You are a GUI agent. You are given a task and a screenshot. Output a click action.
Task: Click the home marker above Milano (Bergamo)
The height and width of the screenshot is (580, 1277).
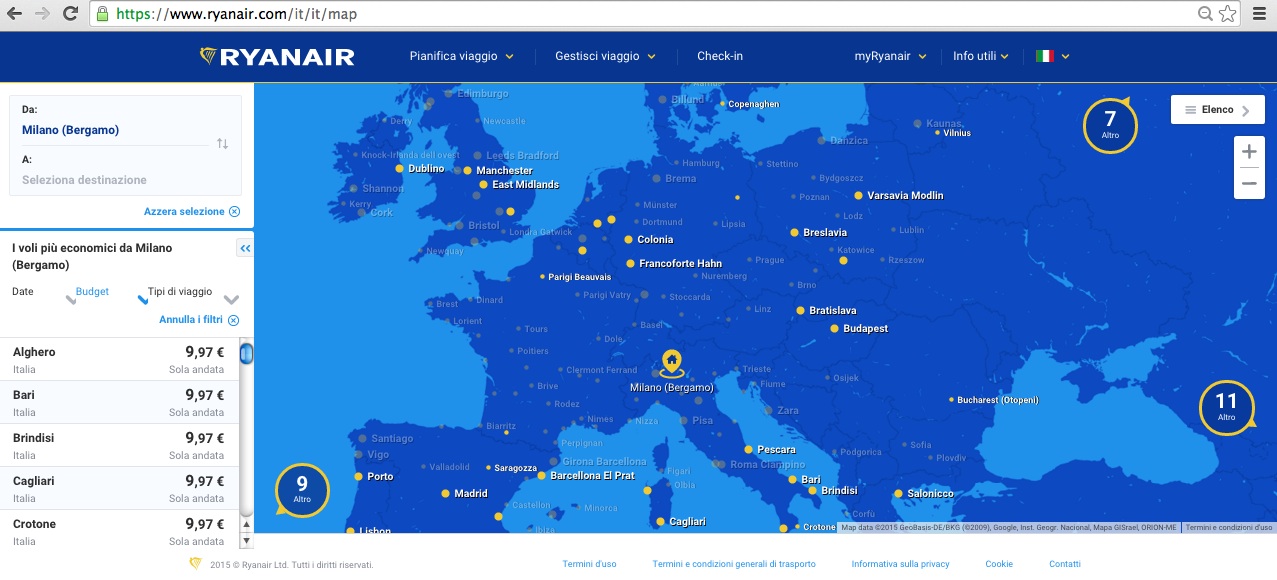(672, 361)
